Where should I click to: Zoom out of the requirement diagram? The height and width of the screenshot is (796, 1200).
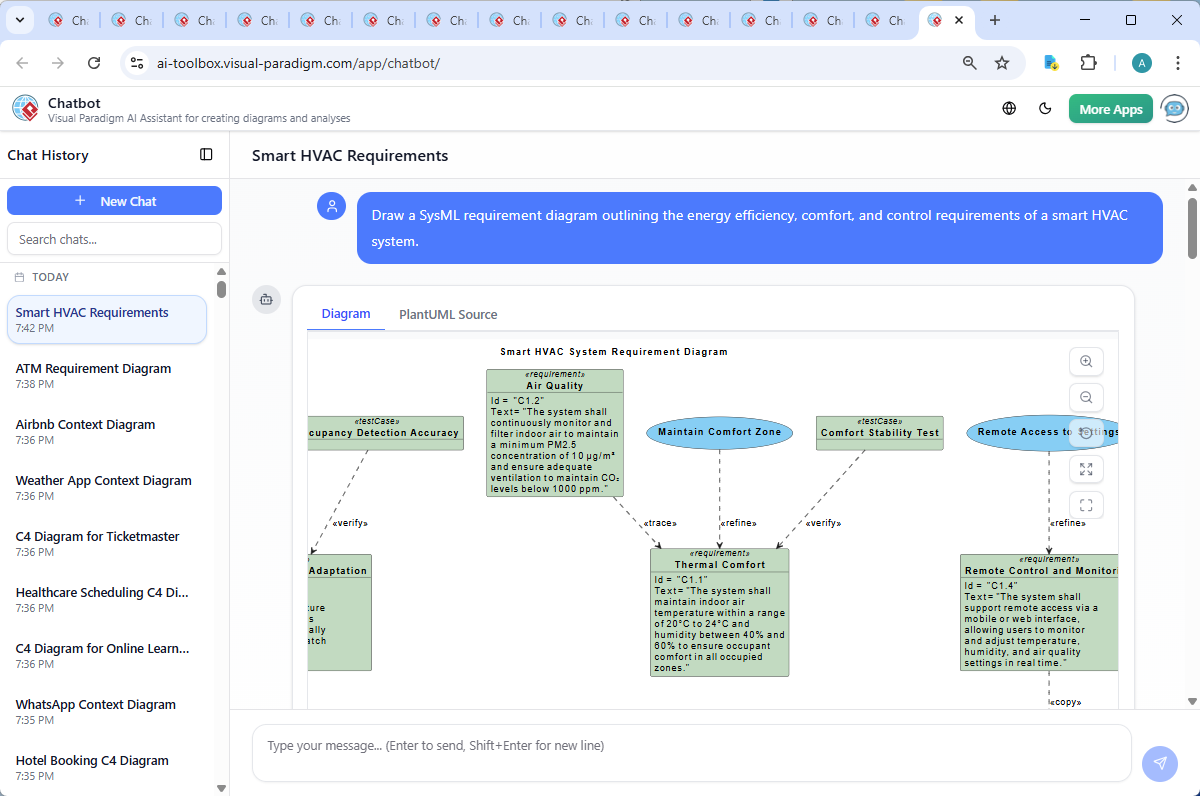point(1086,397)
